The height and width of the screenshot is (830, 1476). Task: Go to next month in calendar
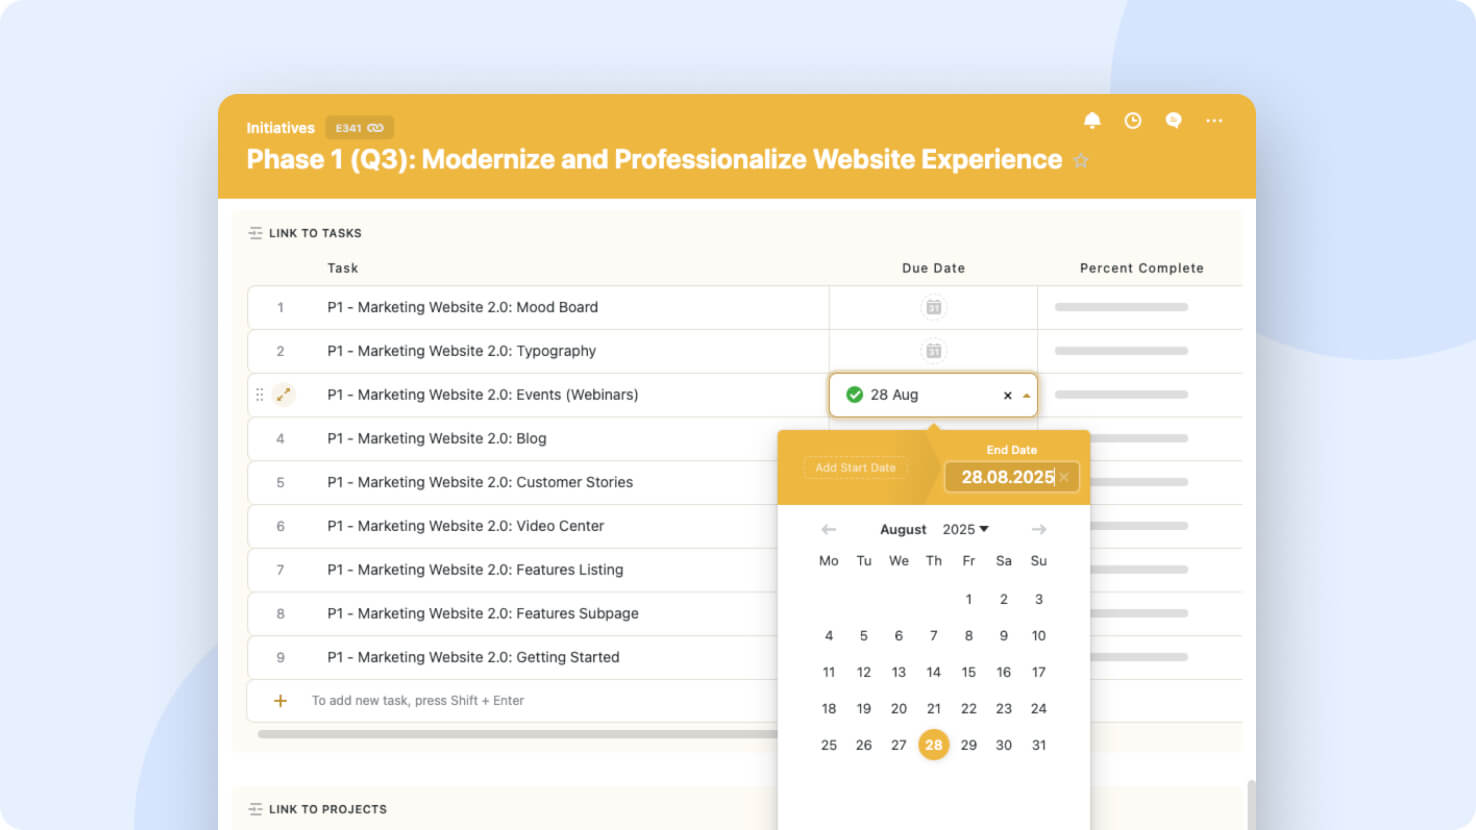pyautogui.click(x=1039, y=529)
